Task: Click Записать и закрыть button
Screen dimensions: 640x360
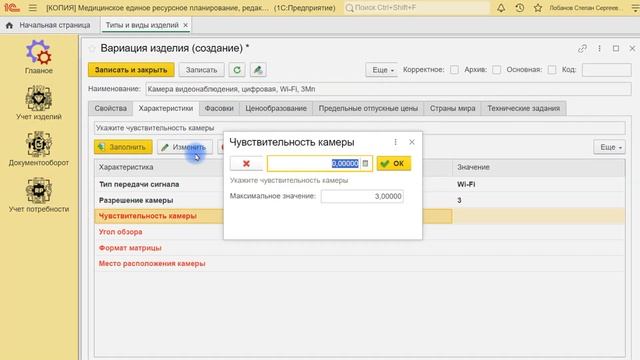Action: (x=131, y=70)
